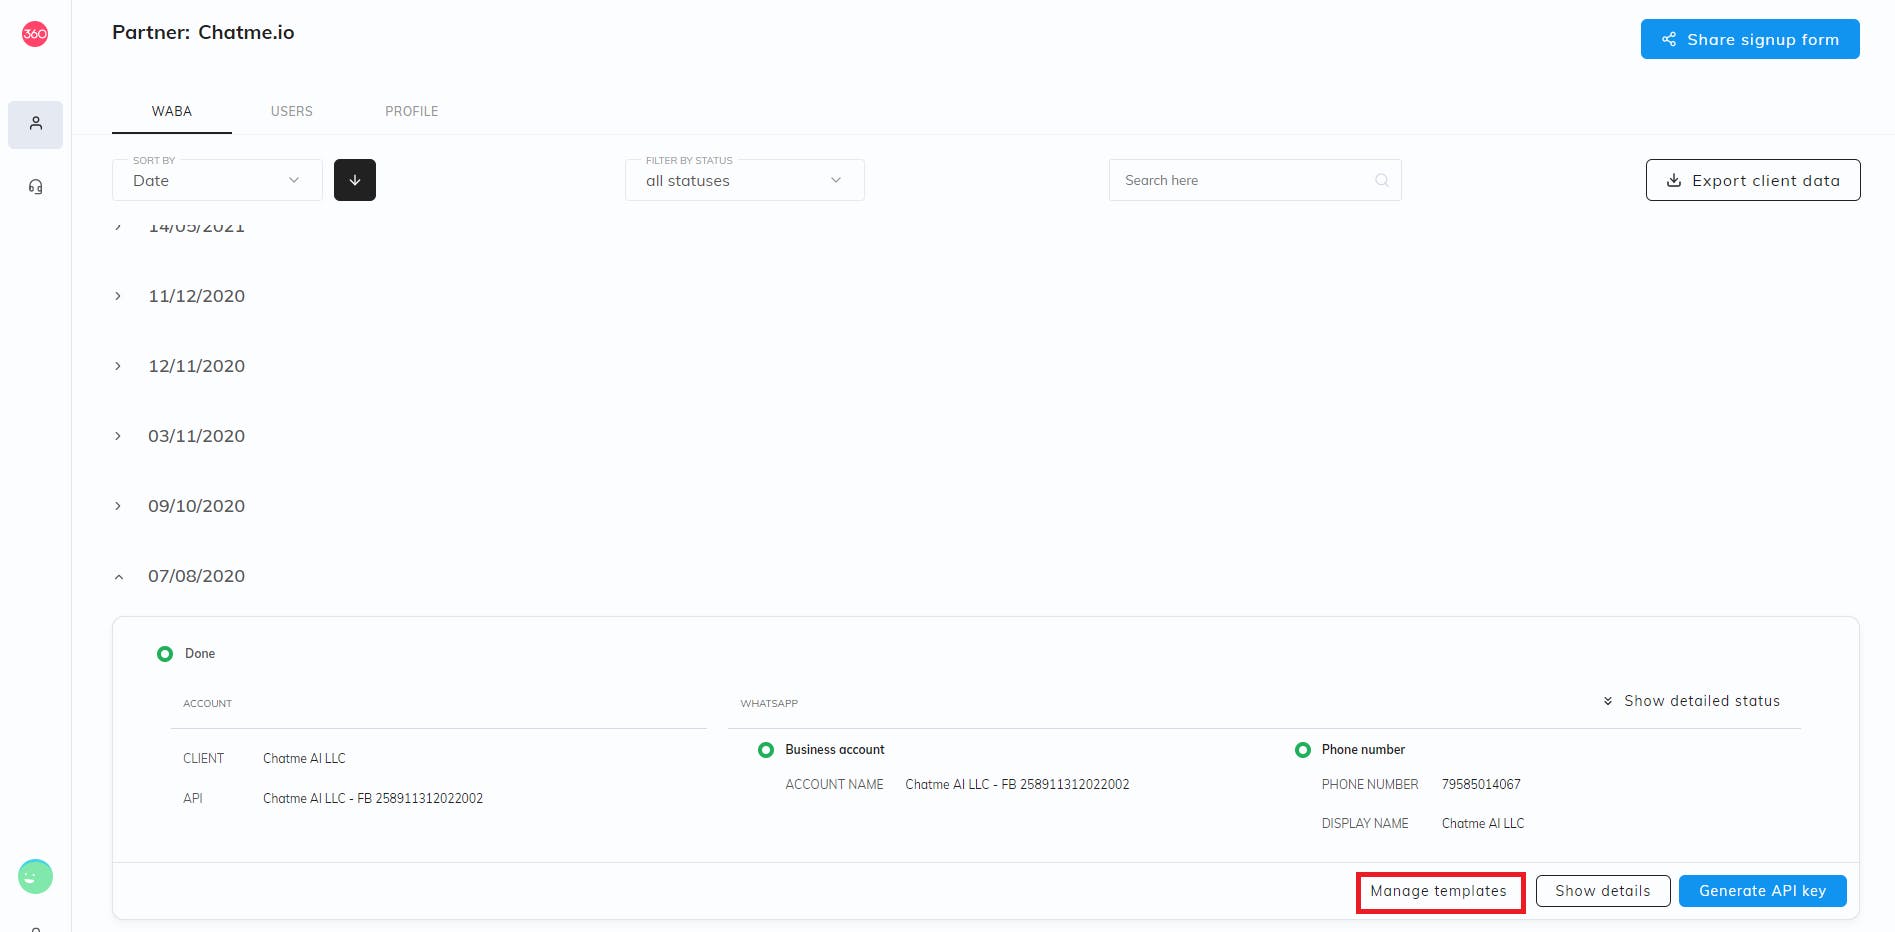Expand the 11/12/2020 date group

[117, 296]
